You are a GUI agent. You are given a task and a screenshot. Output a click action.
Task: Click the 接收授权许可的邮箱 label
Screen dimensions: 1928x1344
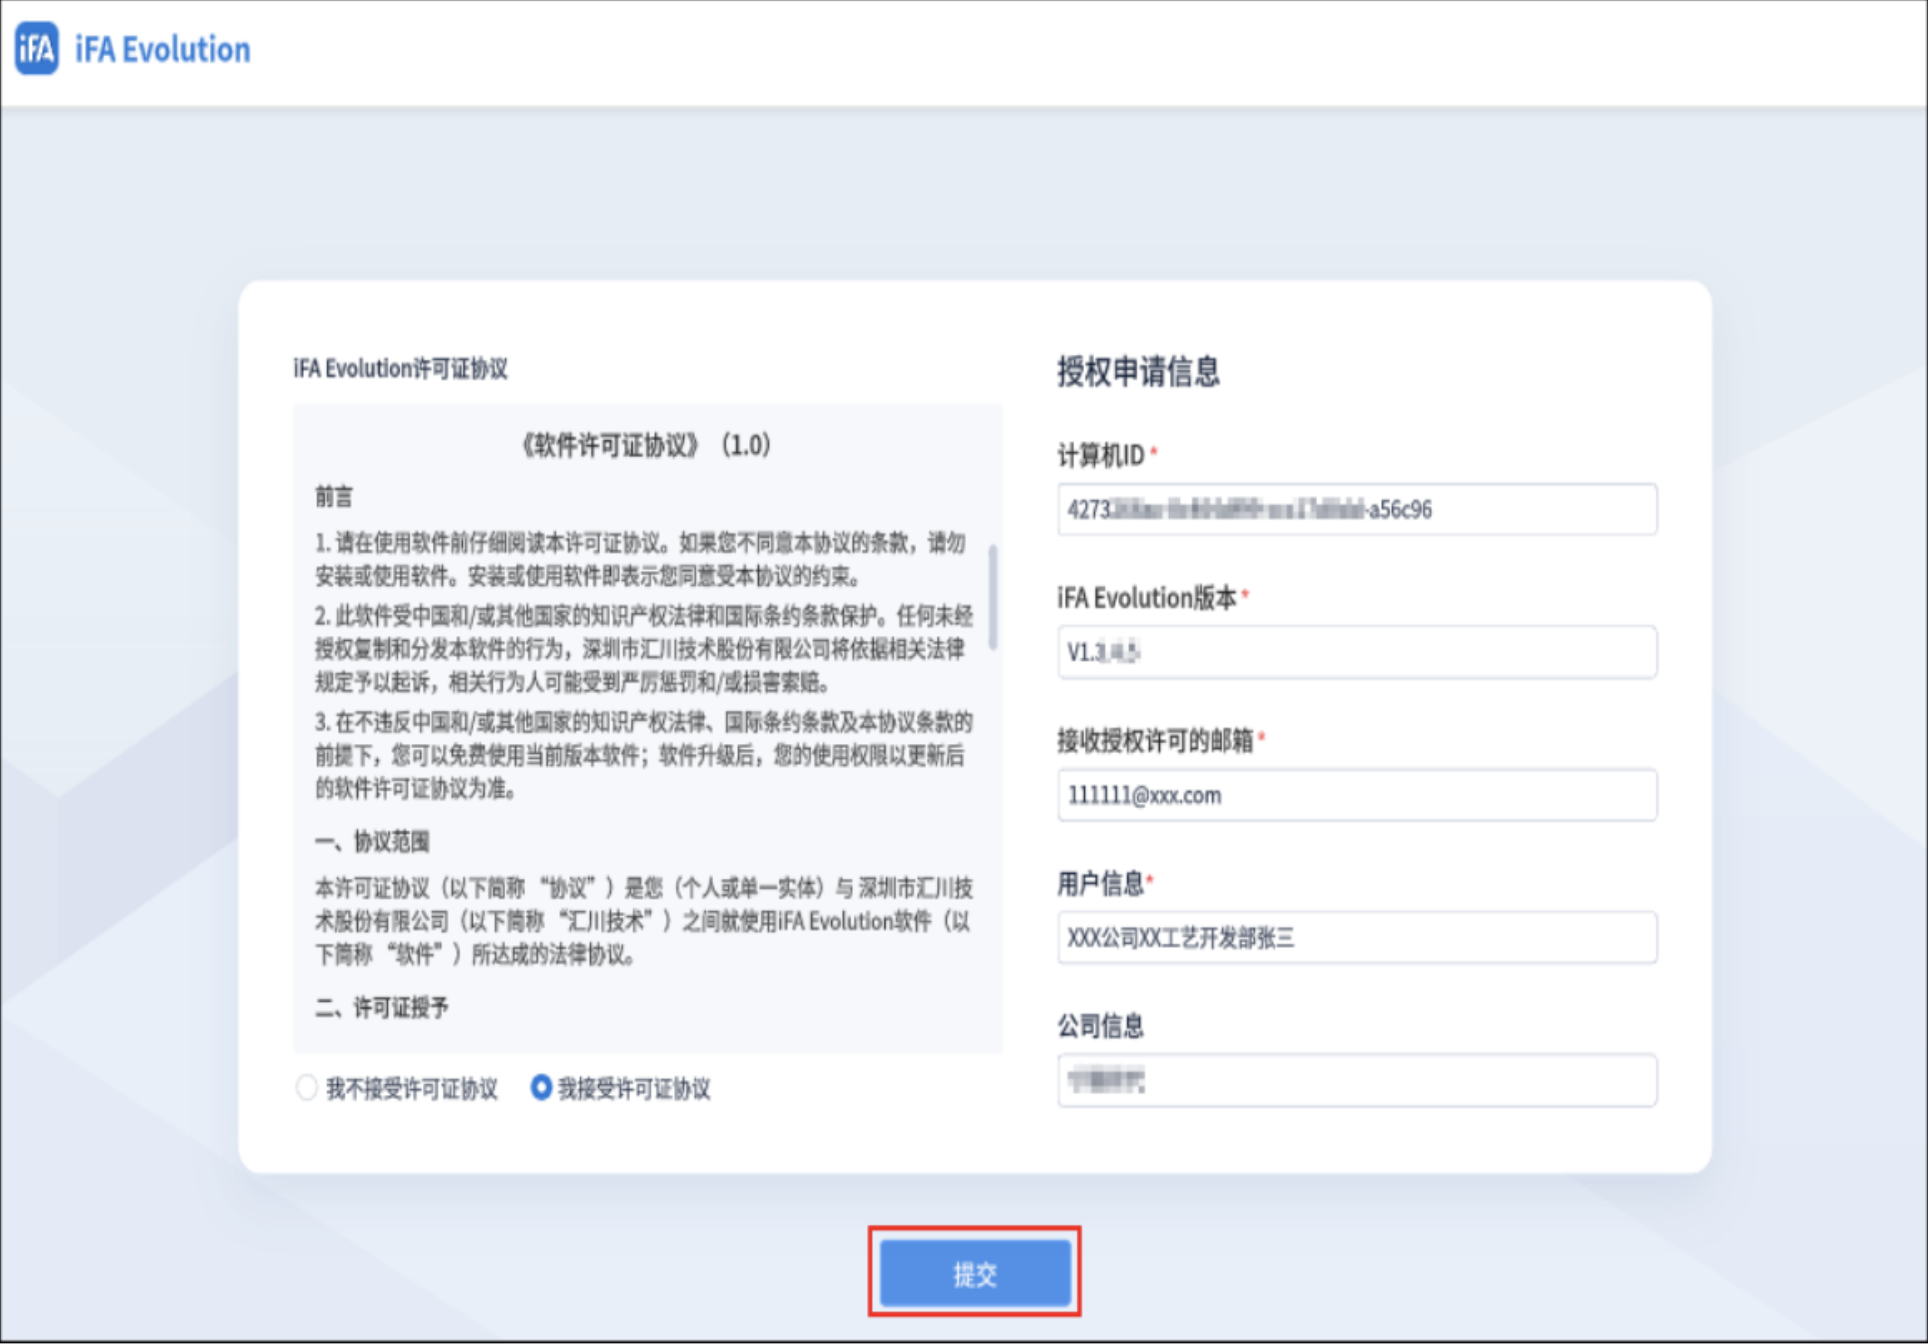click(1155, 741)
